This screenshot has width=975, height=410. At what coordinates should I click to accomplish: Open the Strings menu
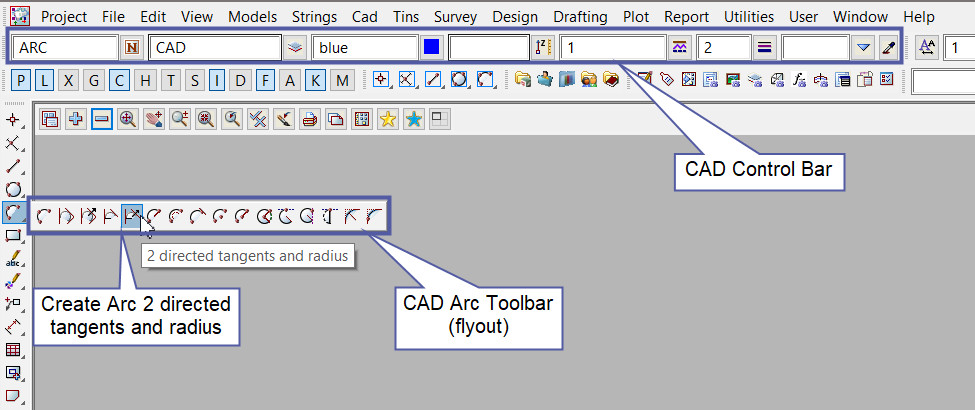tap(315, 17)
